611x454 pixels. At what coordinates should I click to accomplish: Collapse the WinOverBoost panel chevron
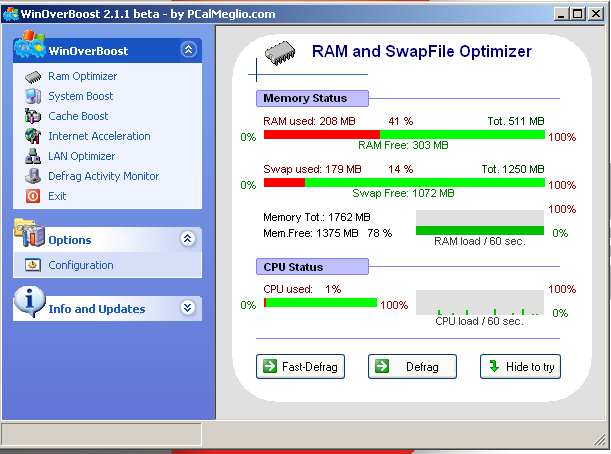coord(189,50)
